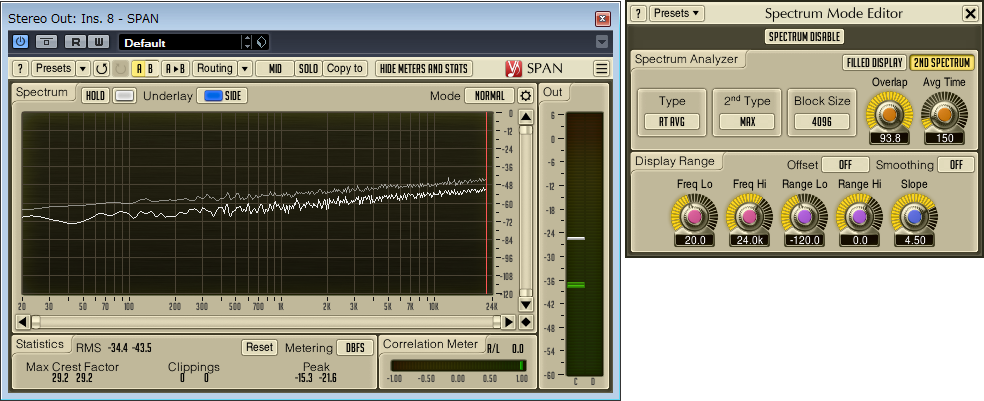Open the 2nd Type MAX selector
984x401 pixels.
click(x=747, y=122)
